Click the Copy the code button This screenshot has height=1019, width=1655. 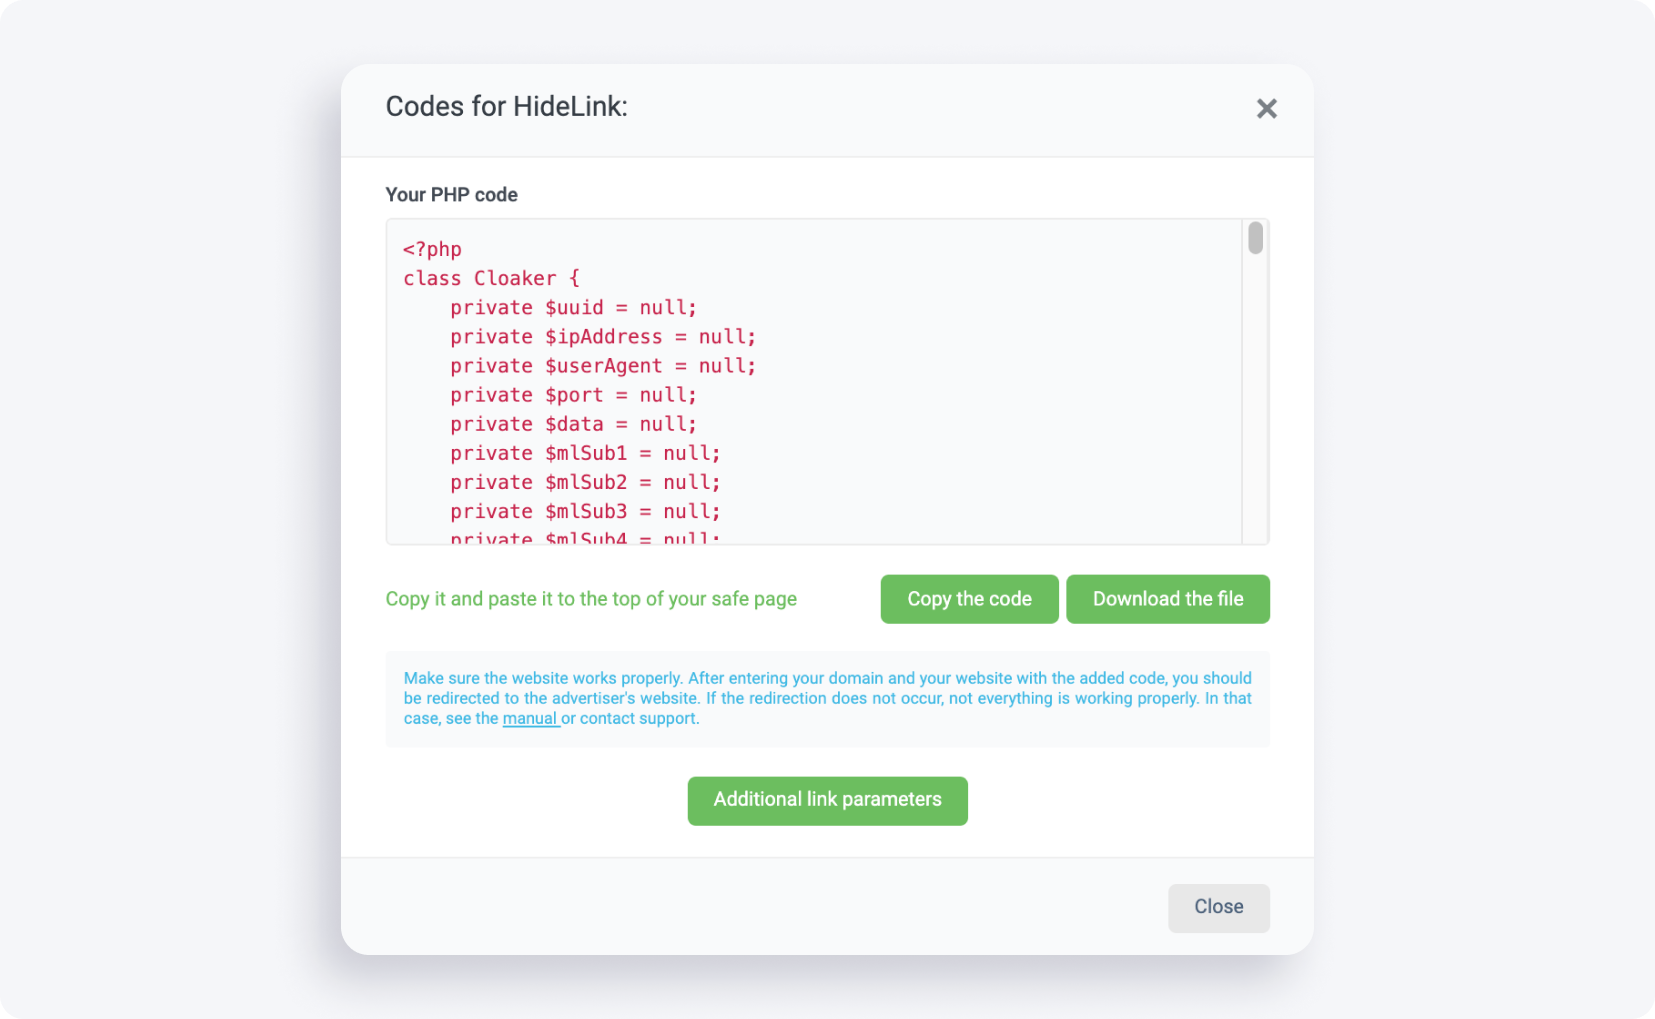click(x=968, y=598)
